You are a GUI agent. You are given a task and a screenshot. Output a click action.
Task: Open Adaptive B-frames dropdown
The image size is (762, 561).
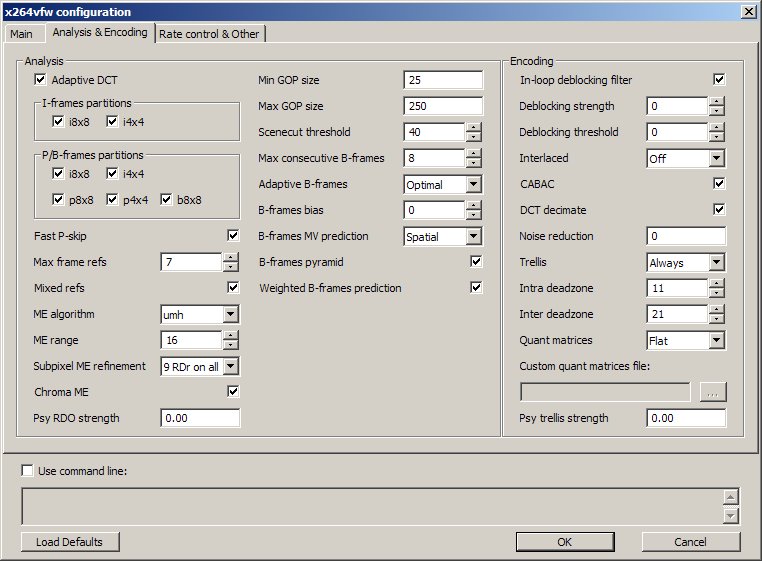tap(473, 185)
